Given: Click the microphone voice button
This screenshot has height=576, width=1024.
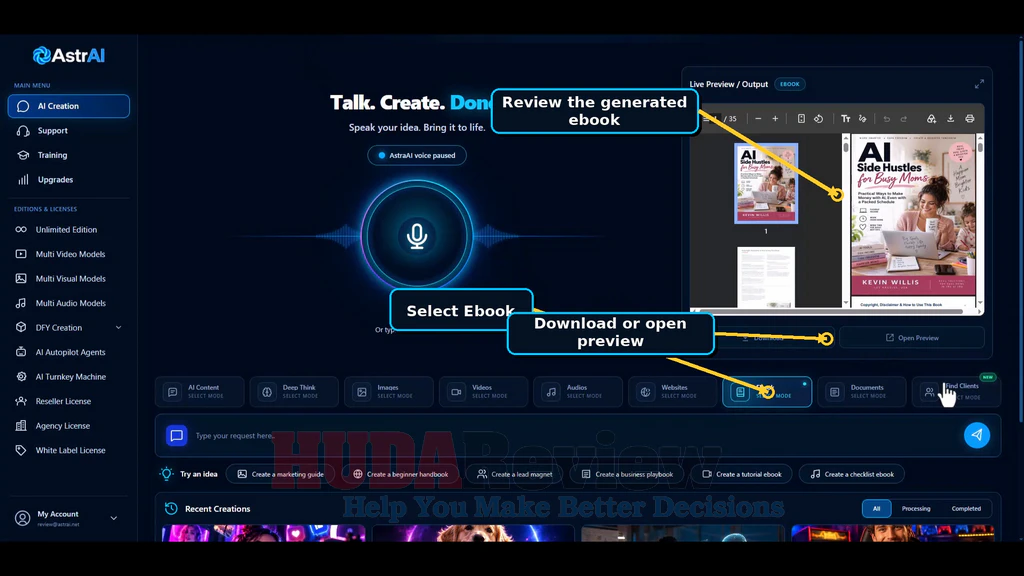Looking at the screenshot, I should 417,236.
